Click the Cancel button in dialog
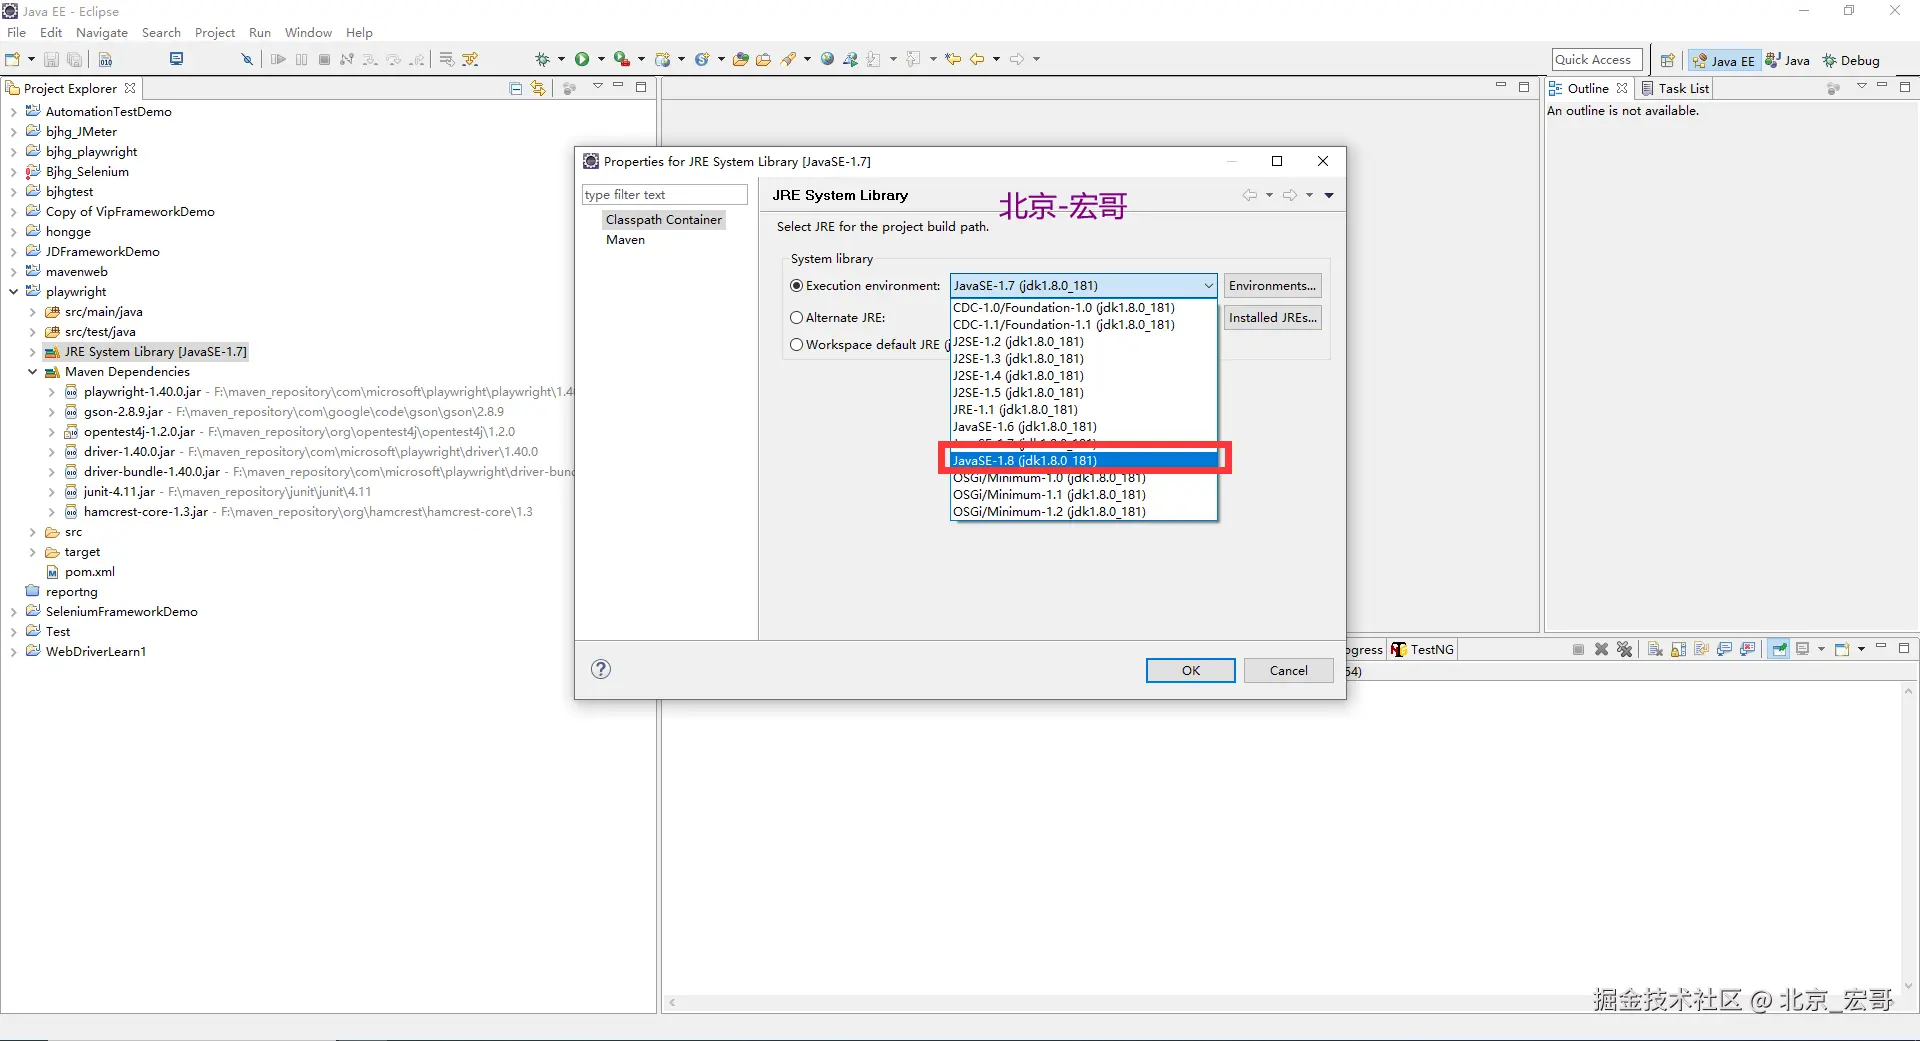 [x=1288, y=670]
